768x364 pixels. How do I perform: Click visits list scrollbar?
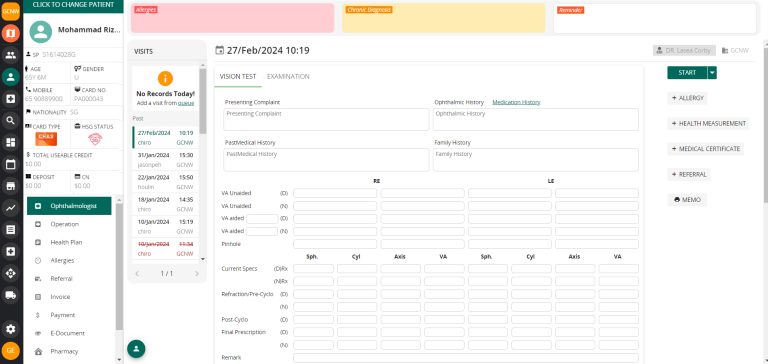pyautogui.click(x=203, y=100)
